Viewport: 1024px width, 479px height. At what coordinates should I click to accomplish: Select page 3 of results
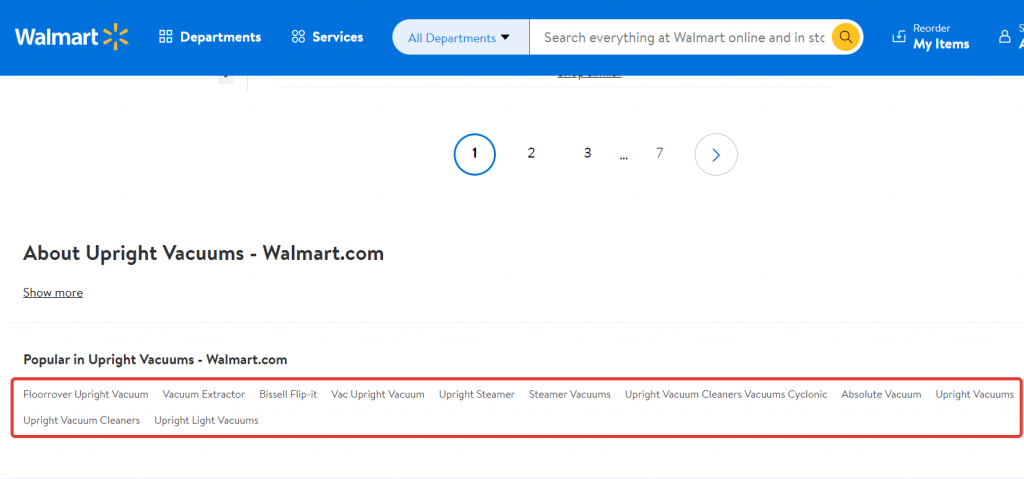point(588,153)
